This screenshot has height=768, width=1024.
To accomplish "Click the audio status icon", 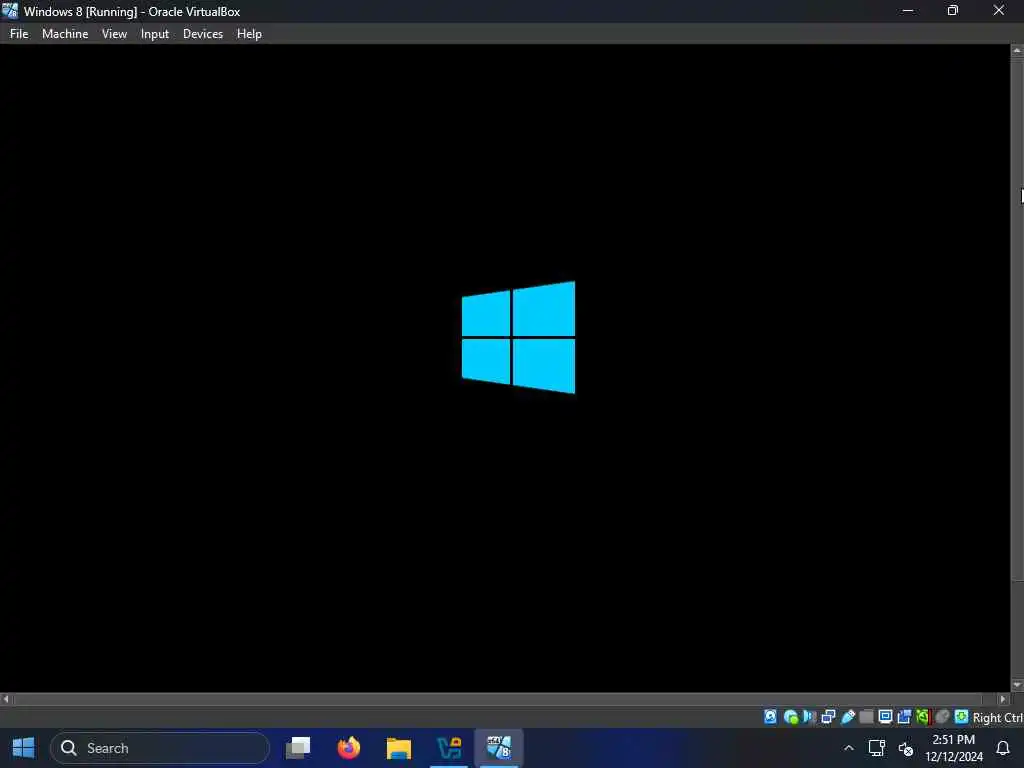I will click(810, 717).
